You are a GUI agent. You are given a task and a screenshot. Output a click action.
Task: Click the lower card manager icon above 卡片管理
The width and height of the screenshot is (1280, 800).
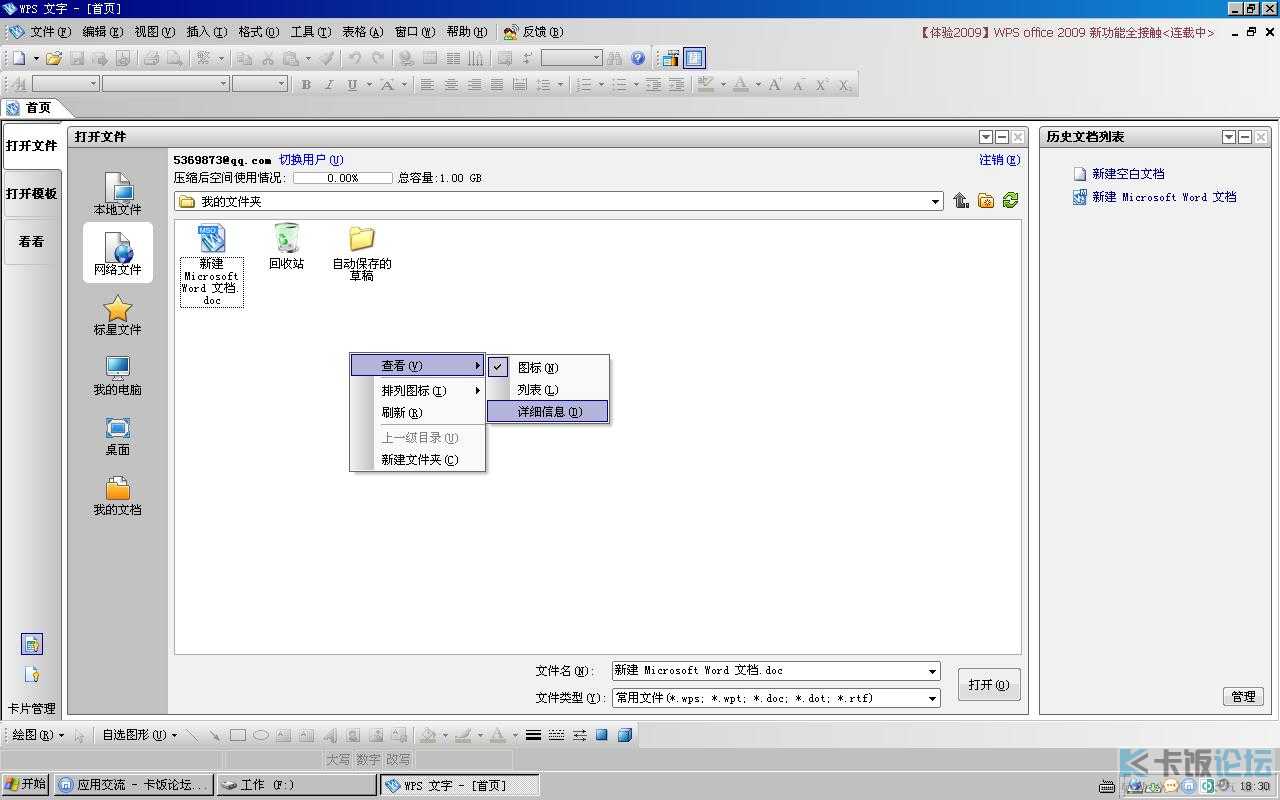coord(32,675)
